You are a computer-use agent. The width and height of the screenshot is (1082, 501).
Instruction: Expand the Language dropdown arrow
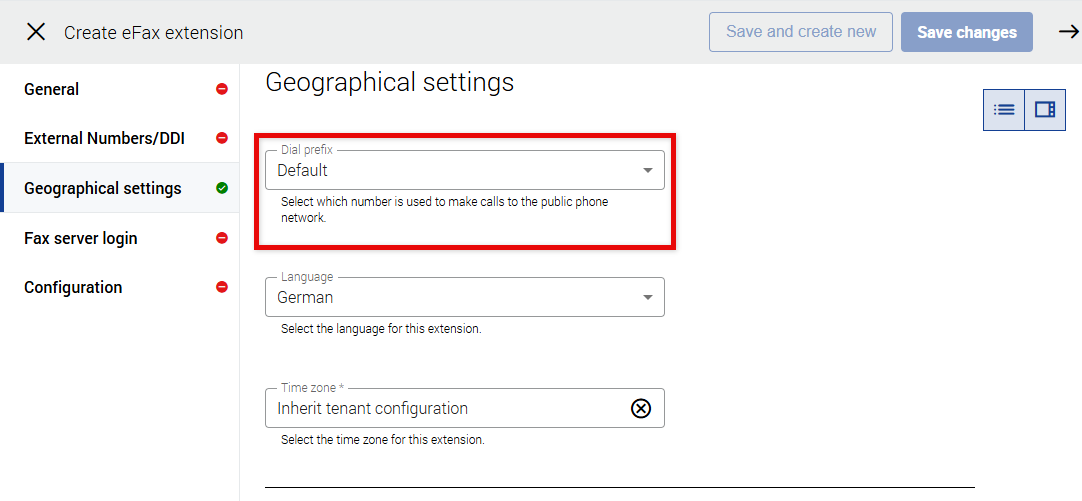tap(647, 298)
